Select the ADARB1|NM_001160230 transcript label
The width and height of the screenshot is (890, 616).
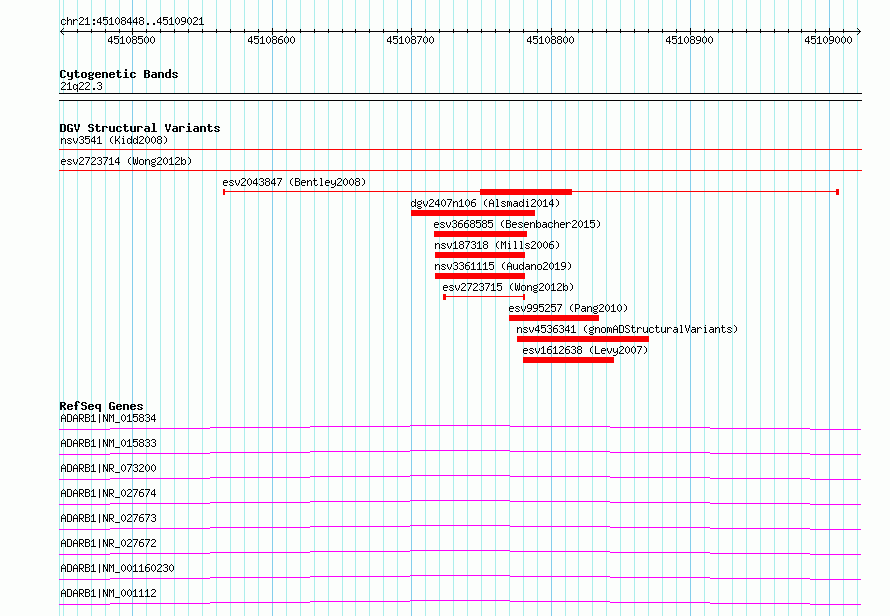[117, 568]
